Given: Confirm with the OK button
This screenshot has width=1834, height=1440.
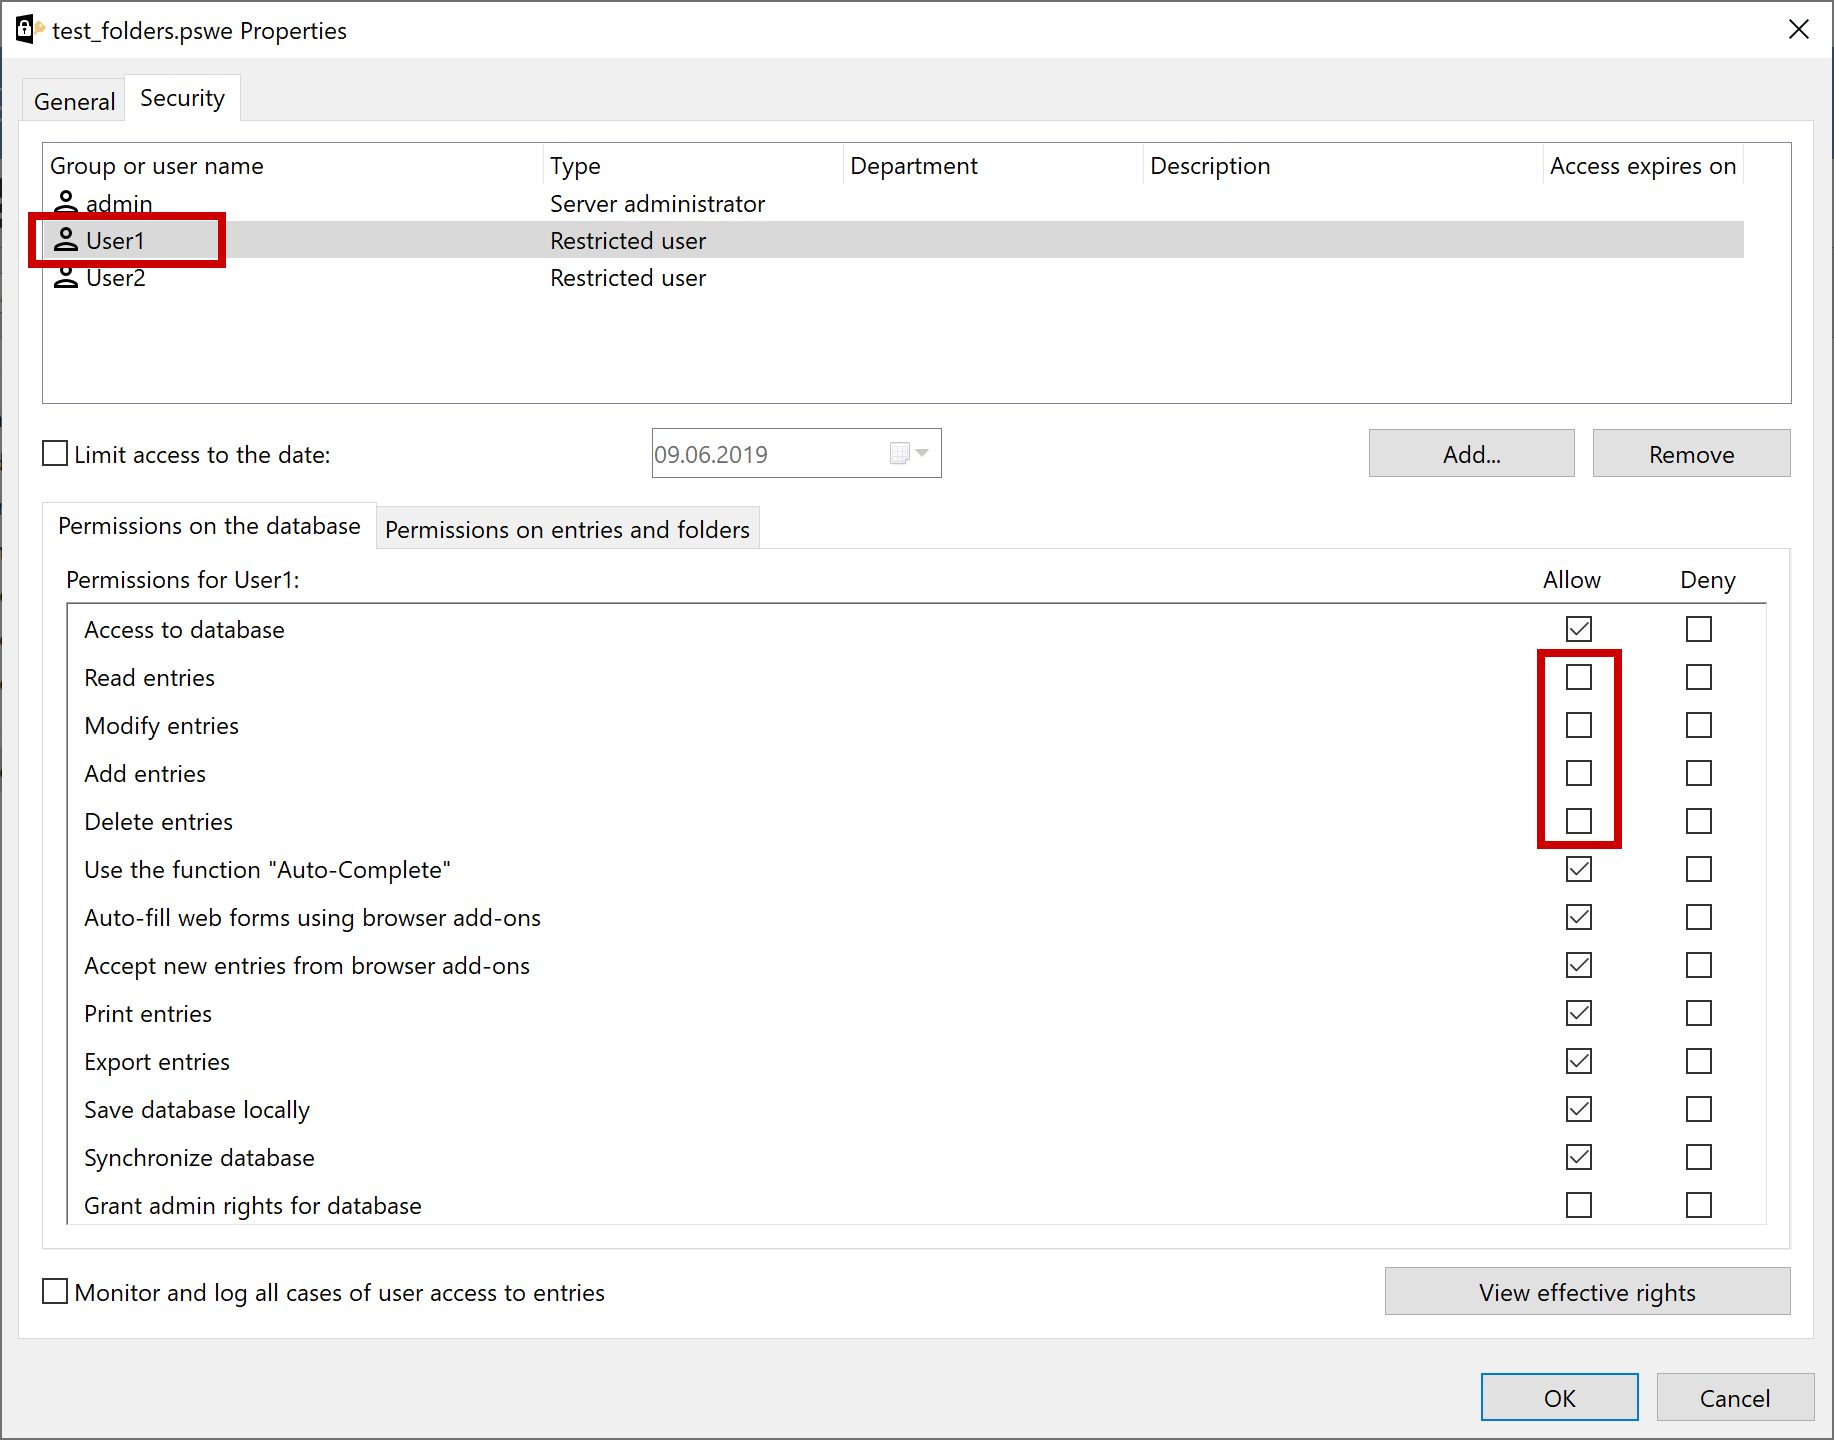Looking at the screenshot, I should click(1559, 1398).
